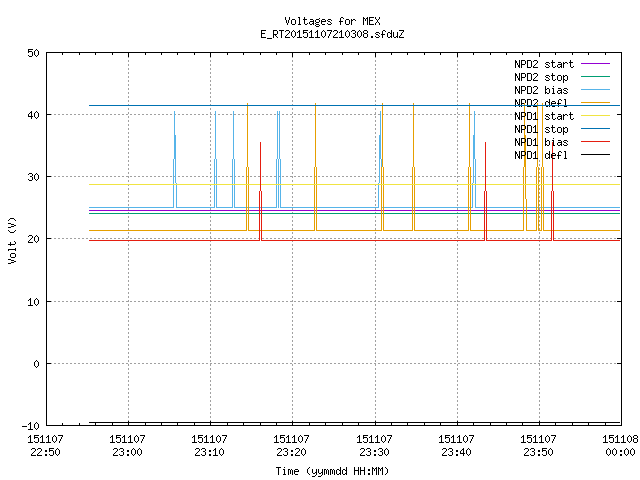This screenshot has width=640, height=480.
Task: Click the chart title 'Voltages for MEX'
Action: (332, 21)
